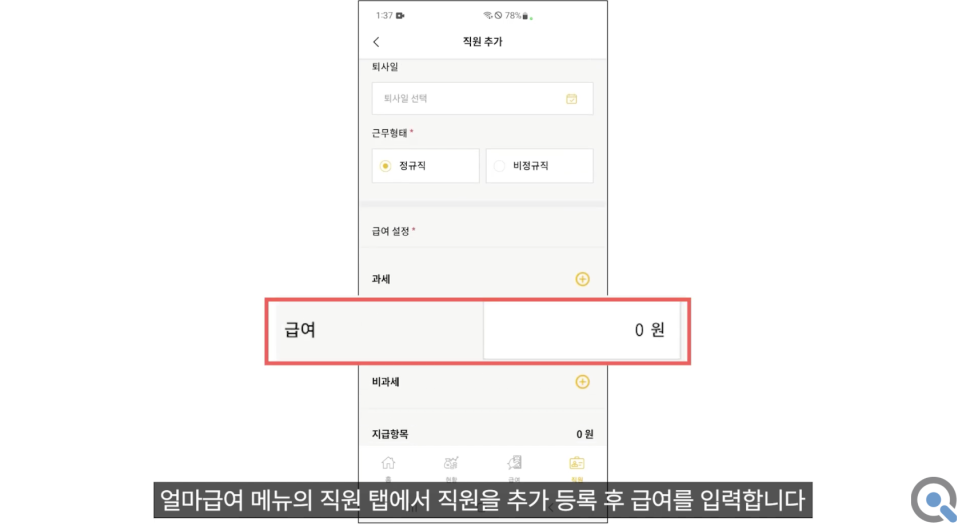The image size is (966, 526).
Task: Add a taxable item with 과세 plus icon
Action: [x=582, y=279]
